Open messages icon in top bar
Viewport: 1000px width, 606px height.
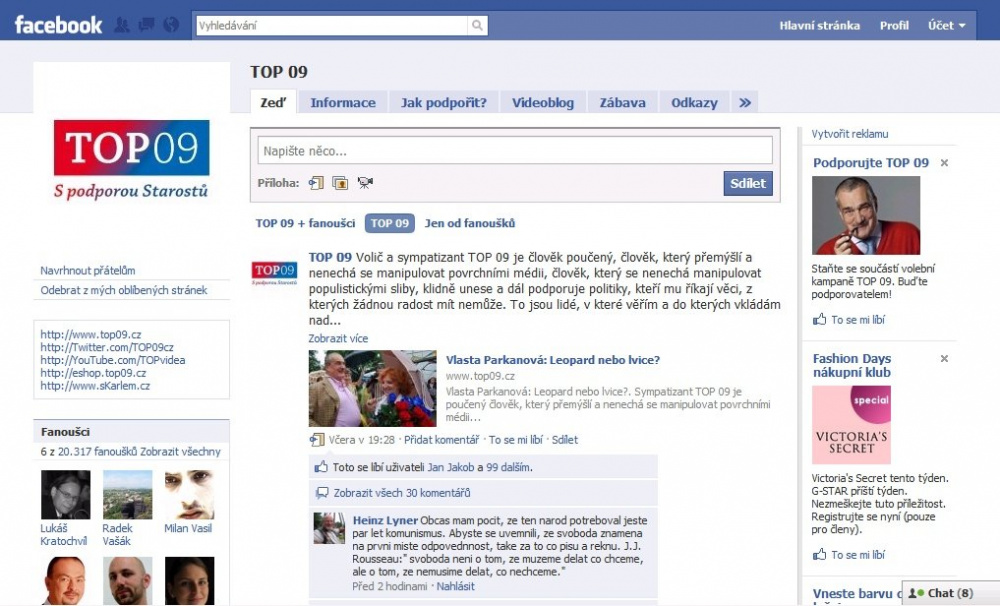[146, 25]
